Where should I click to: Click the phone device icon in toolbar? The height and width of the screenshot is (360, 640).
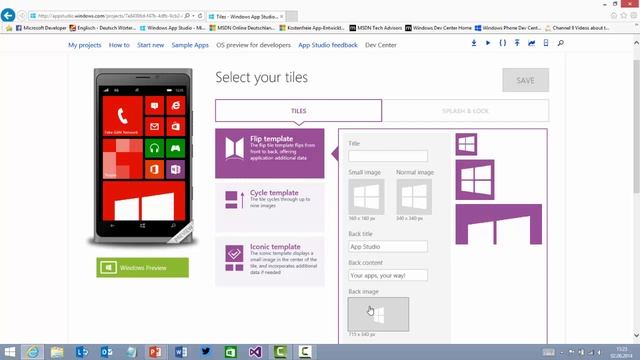click(546, 43)
